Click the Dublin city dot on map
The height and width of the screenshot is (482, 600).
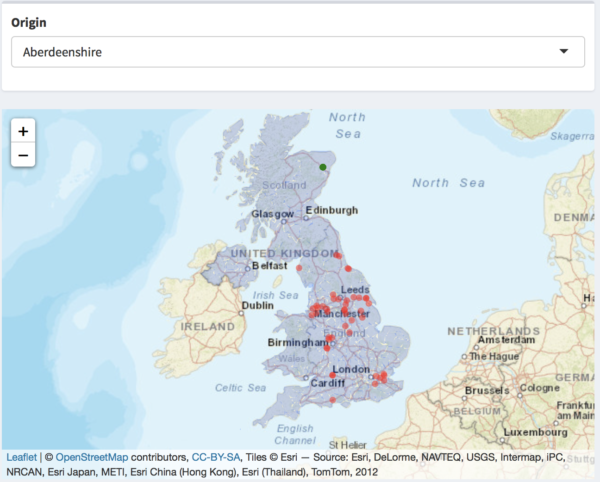pos(240,311)
